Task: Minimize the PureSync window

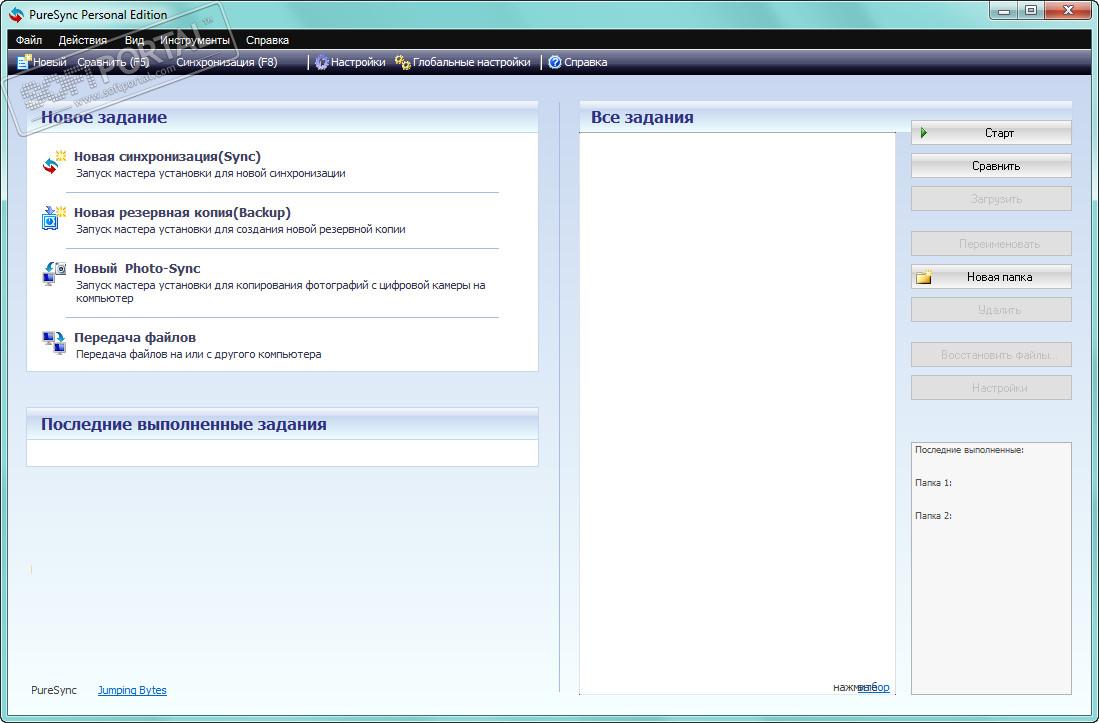Action: (1004, 10)
